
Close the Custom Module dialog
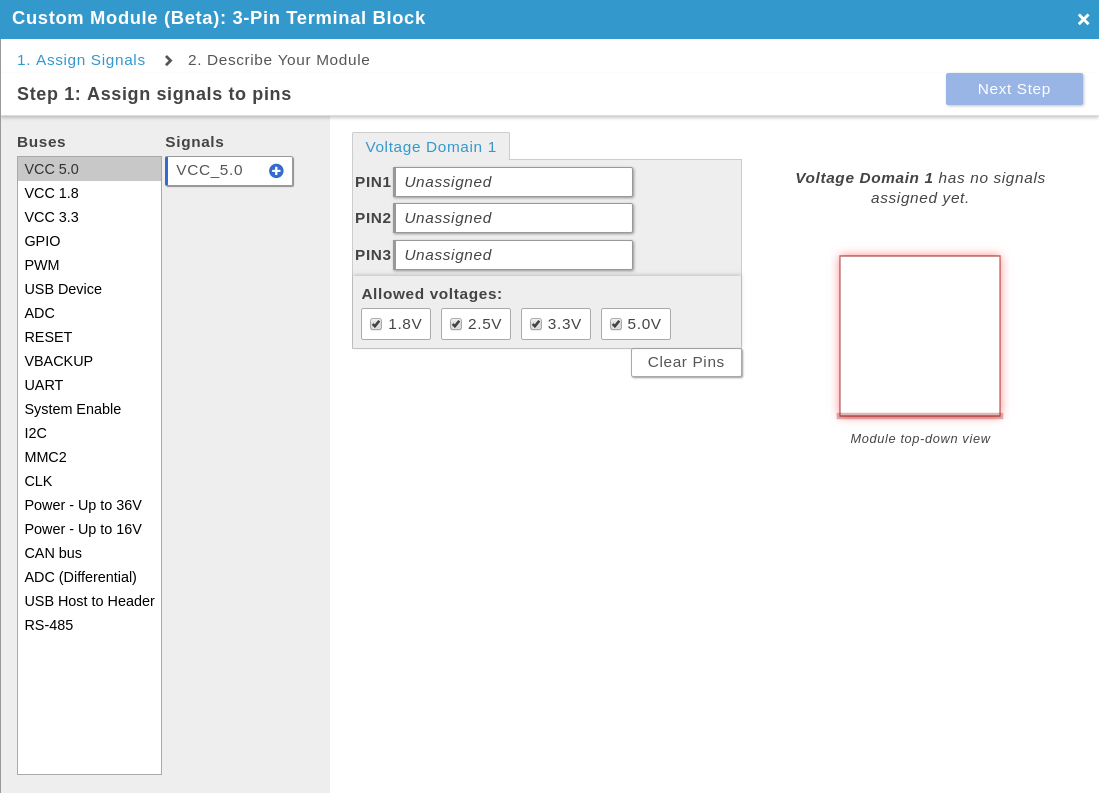click(1083, 20)
